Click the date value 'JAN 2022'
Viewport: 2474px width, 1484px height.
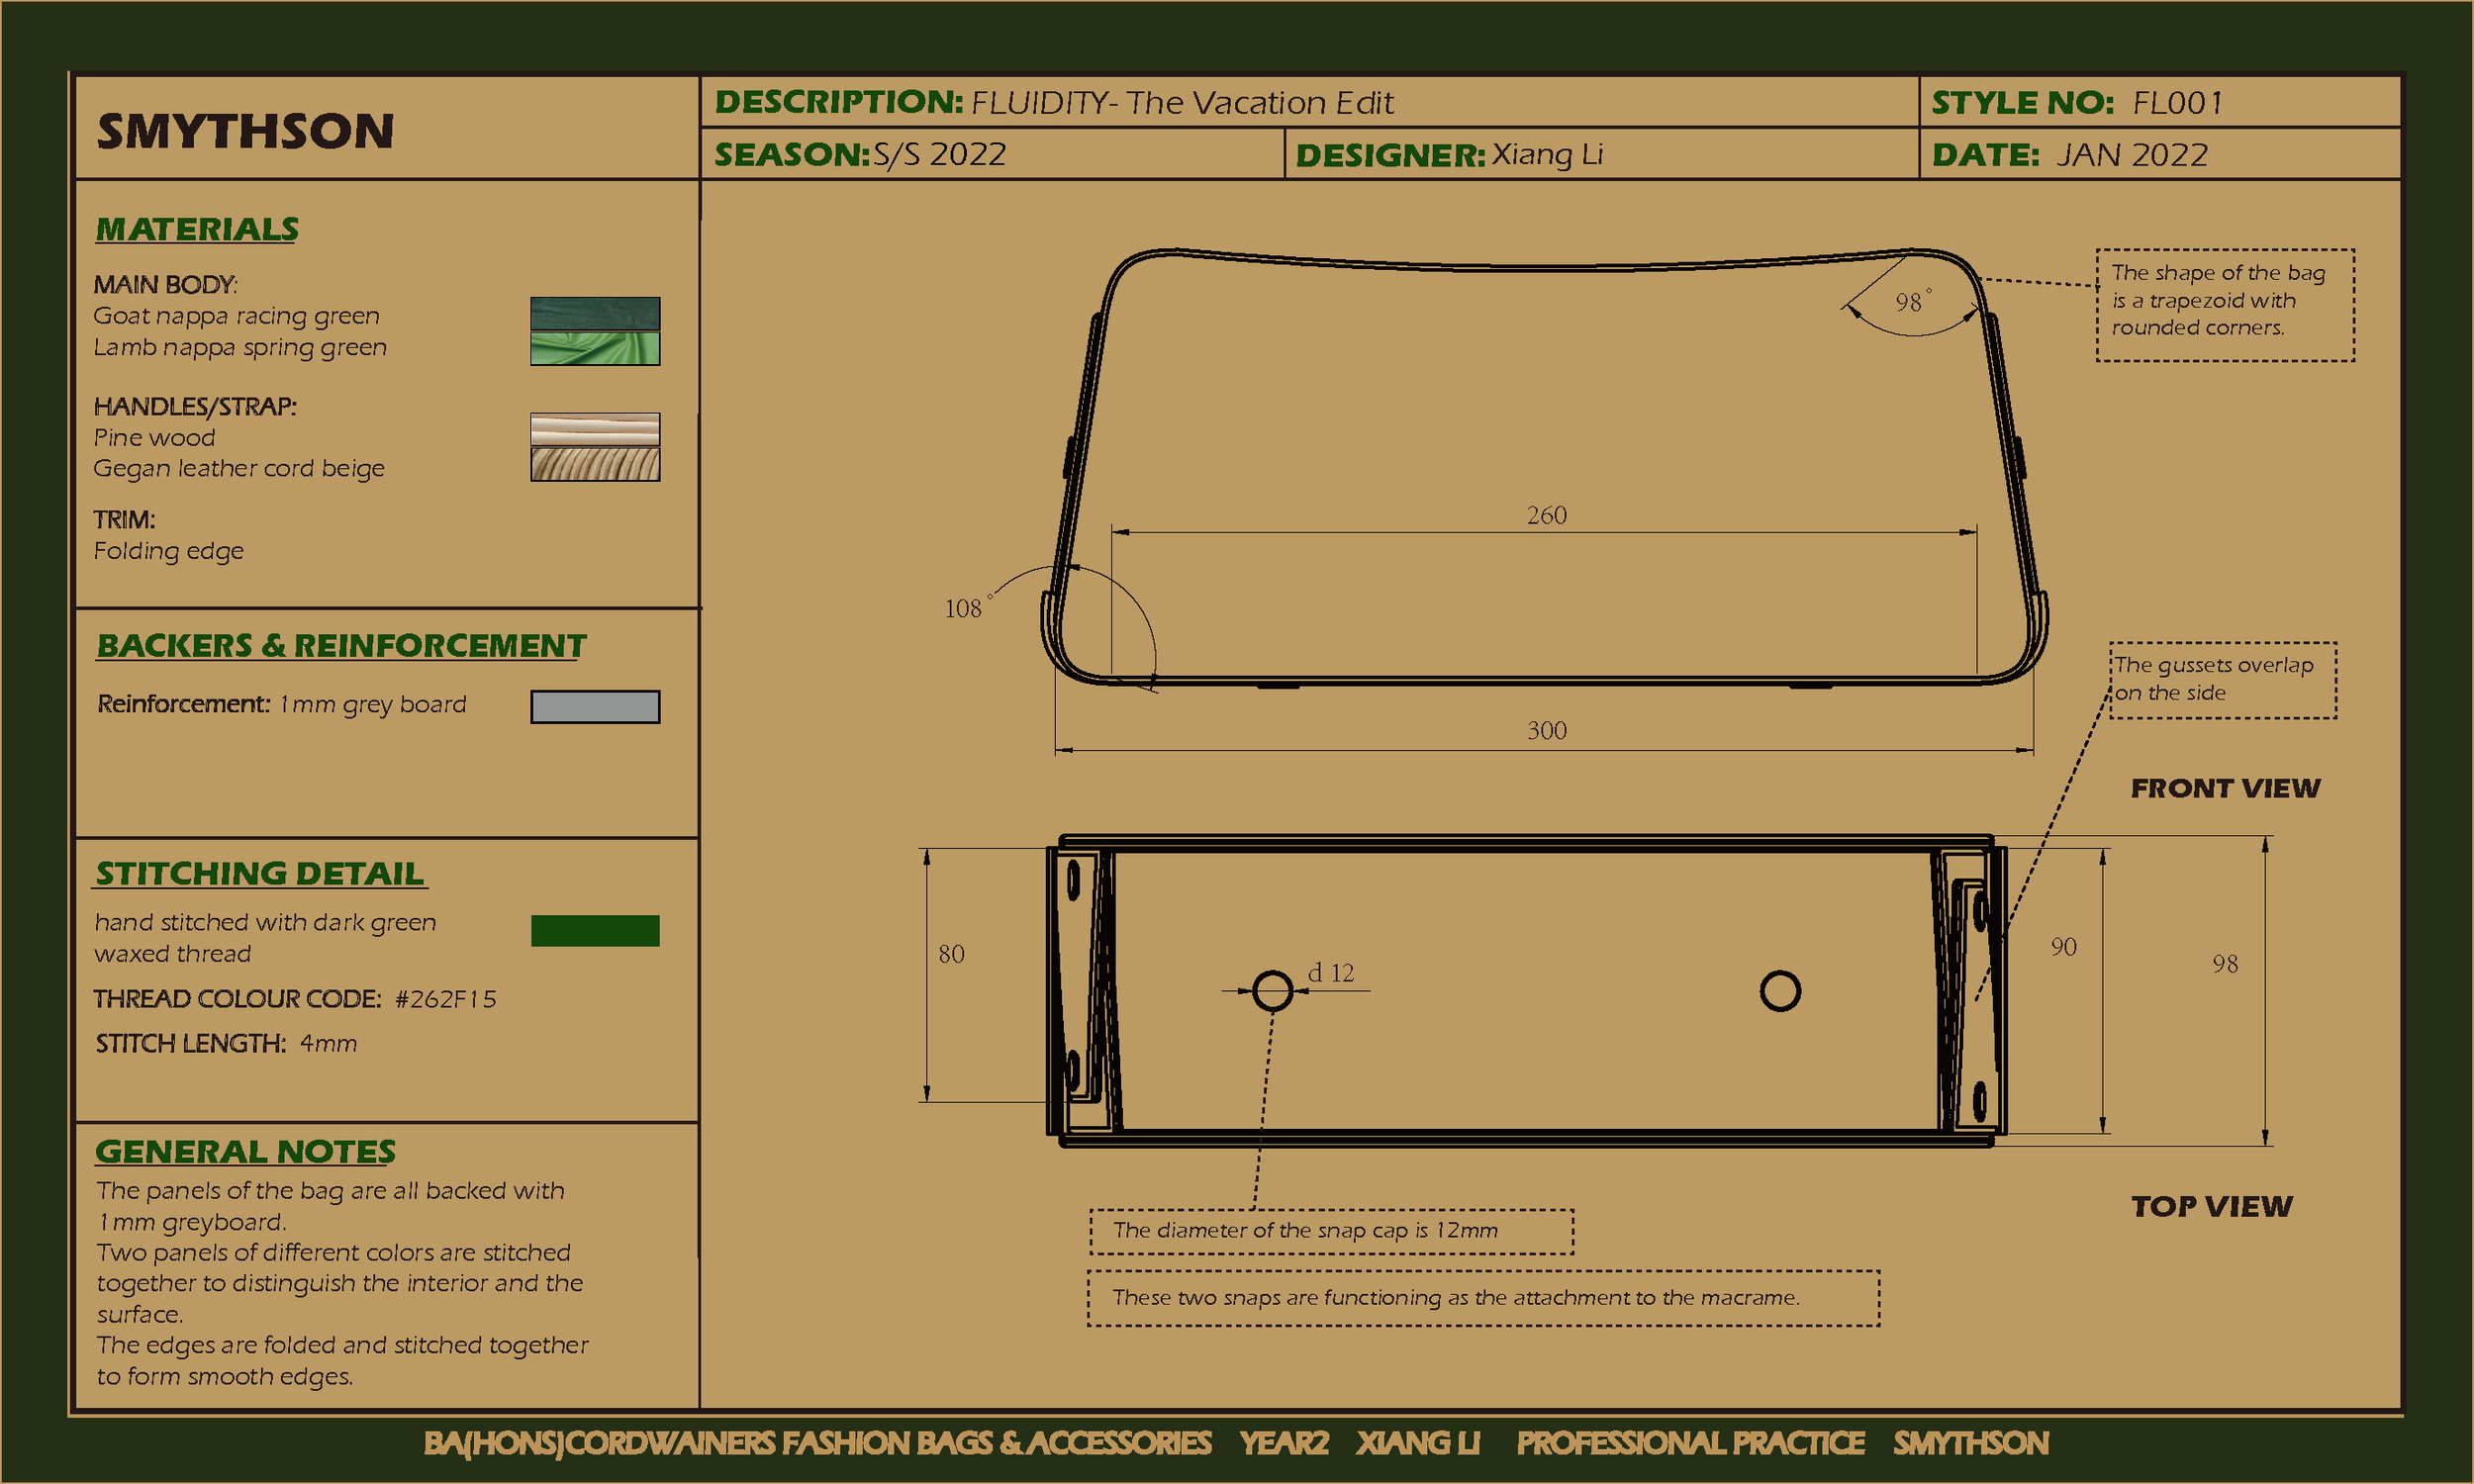point(2132,155)
